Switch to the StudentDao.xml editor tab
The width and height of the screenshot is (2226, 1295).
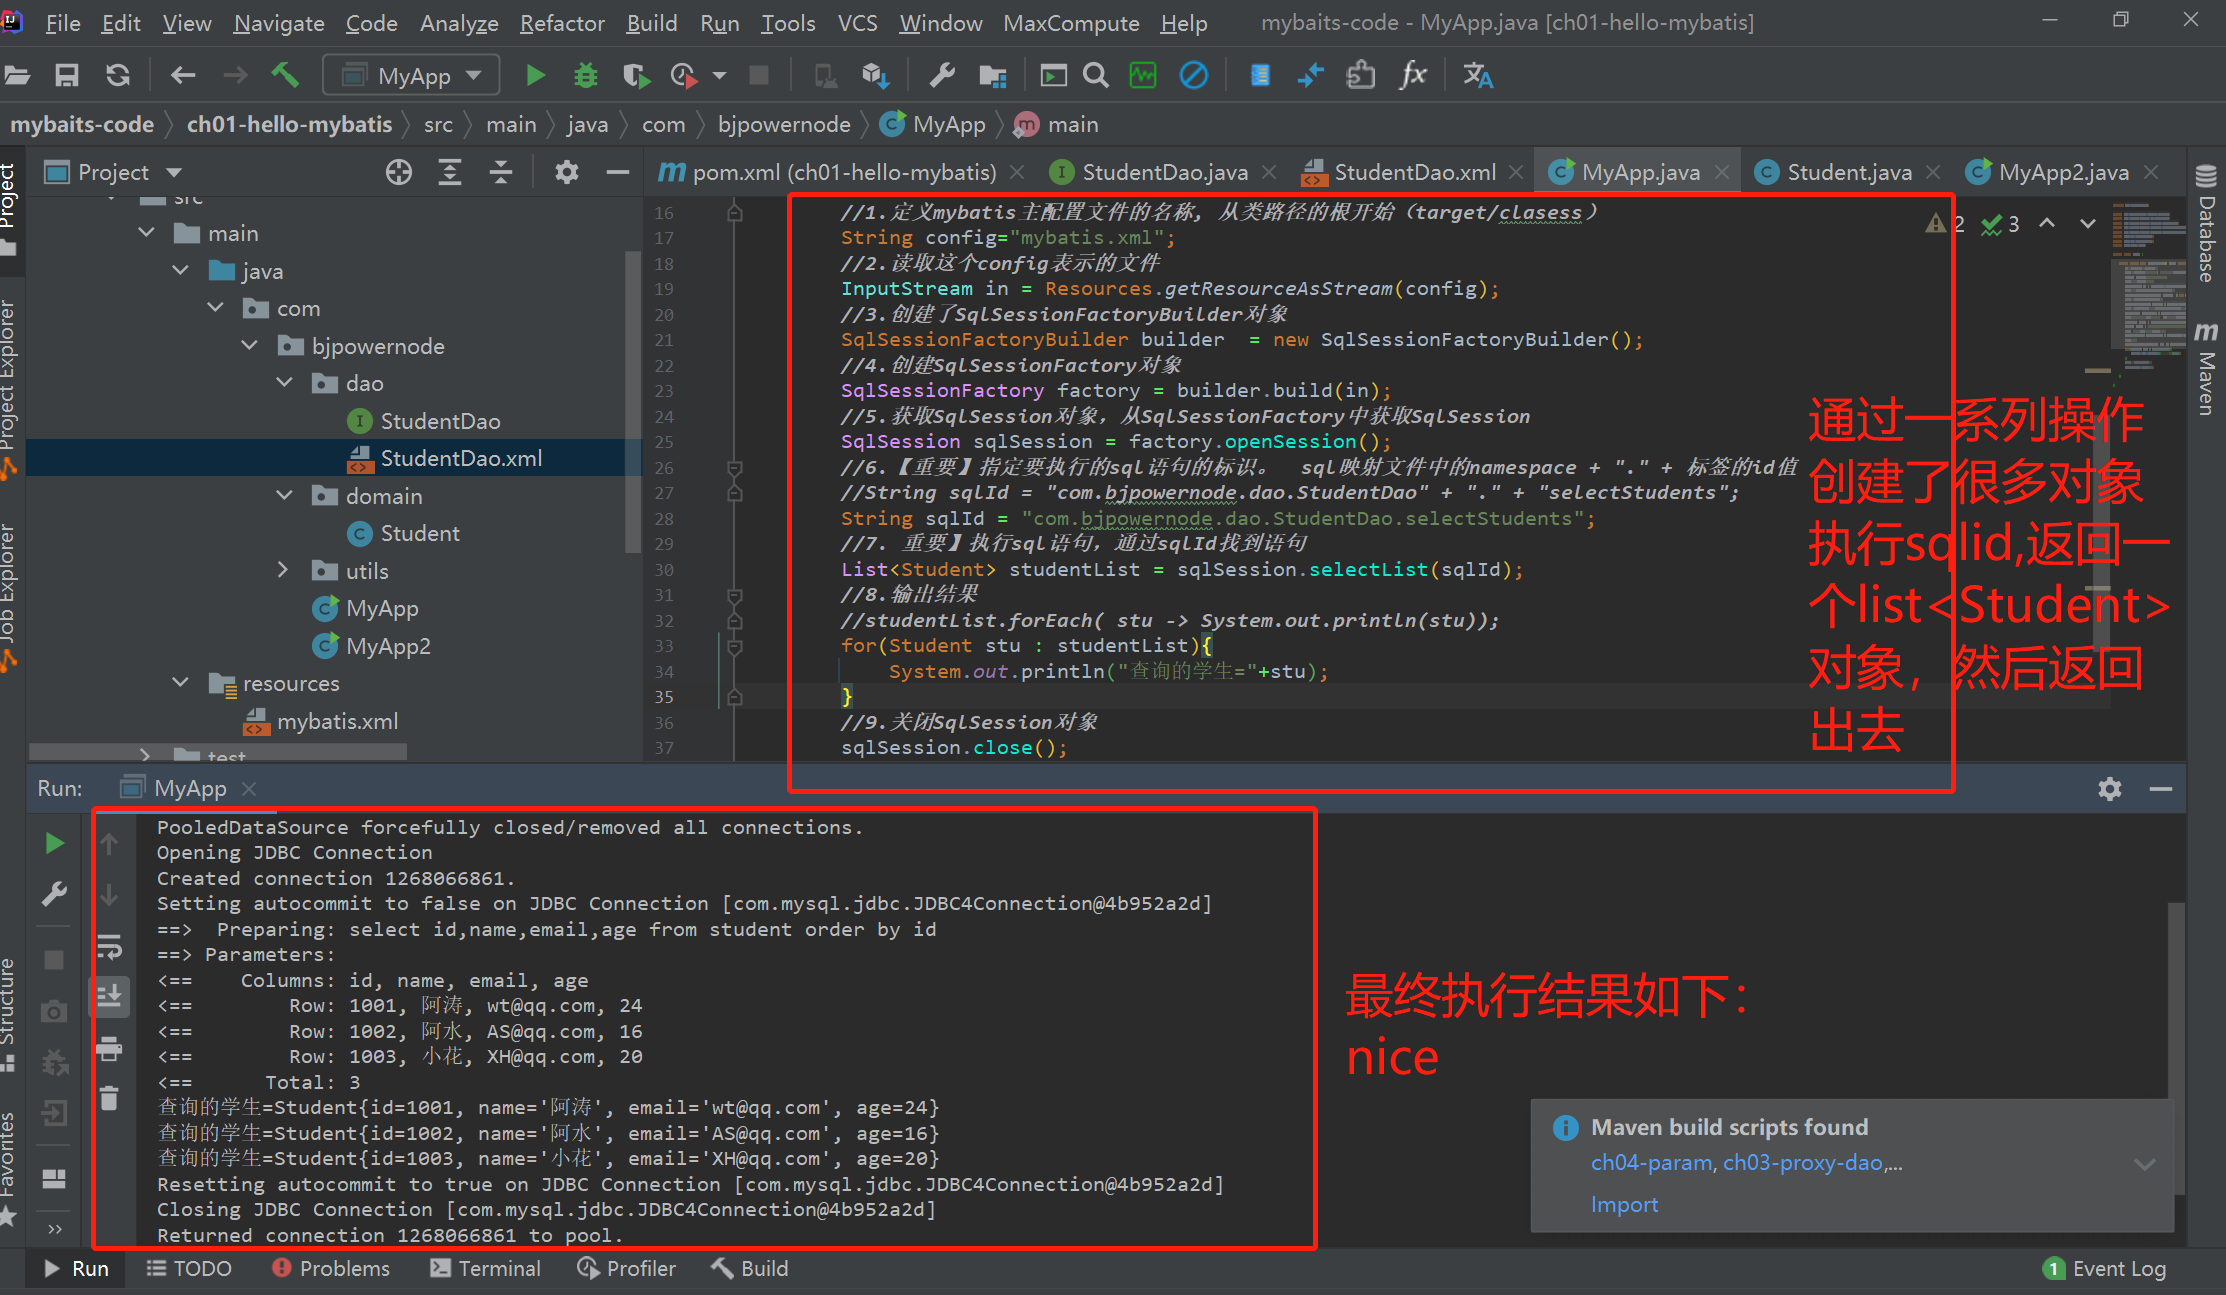pos(1413,172)
